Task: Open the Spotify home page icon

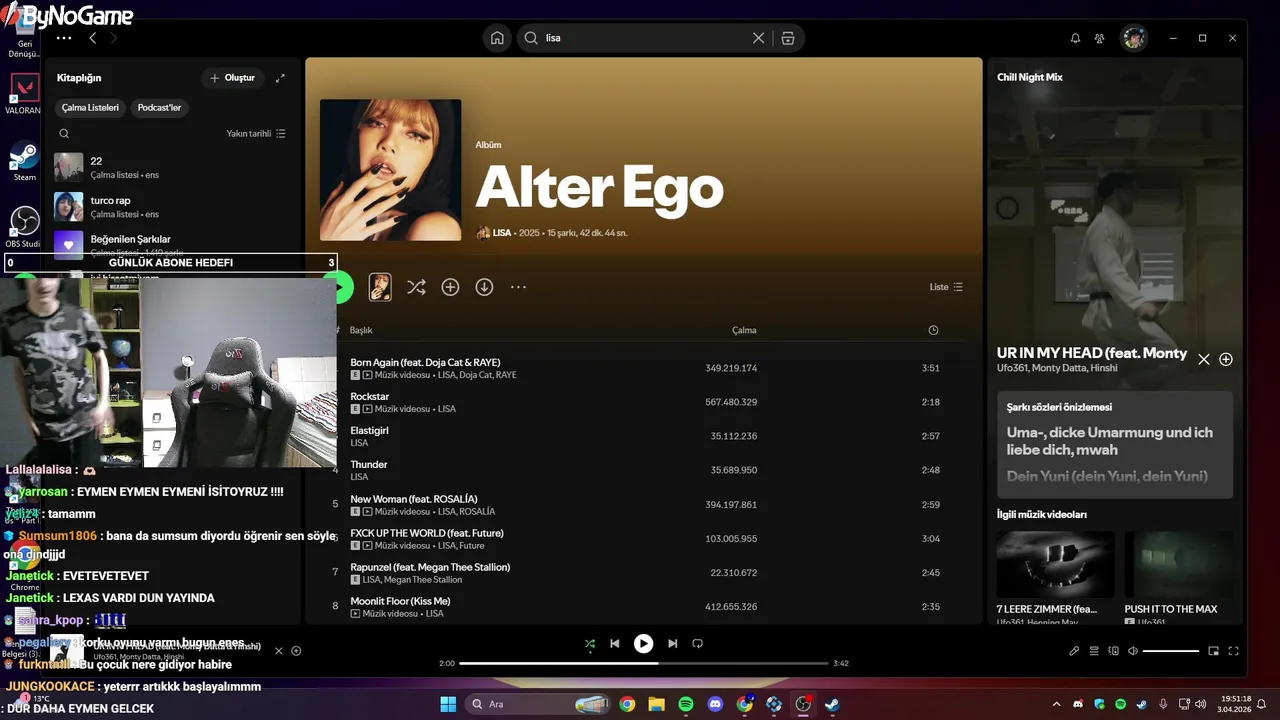Action: [497, 38]
